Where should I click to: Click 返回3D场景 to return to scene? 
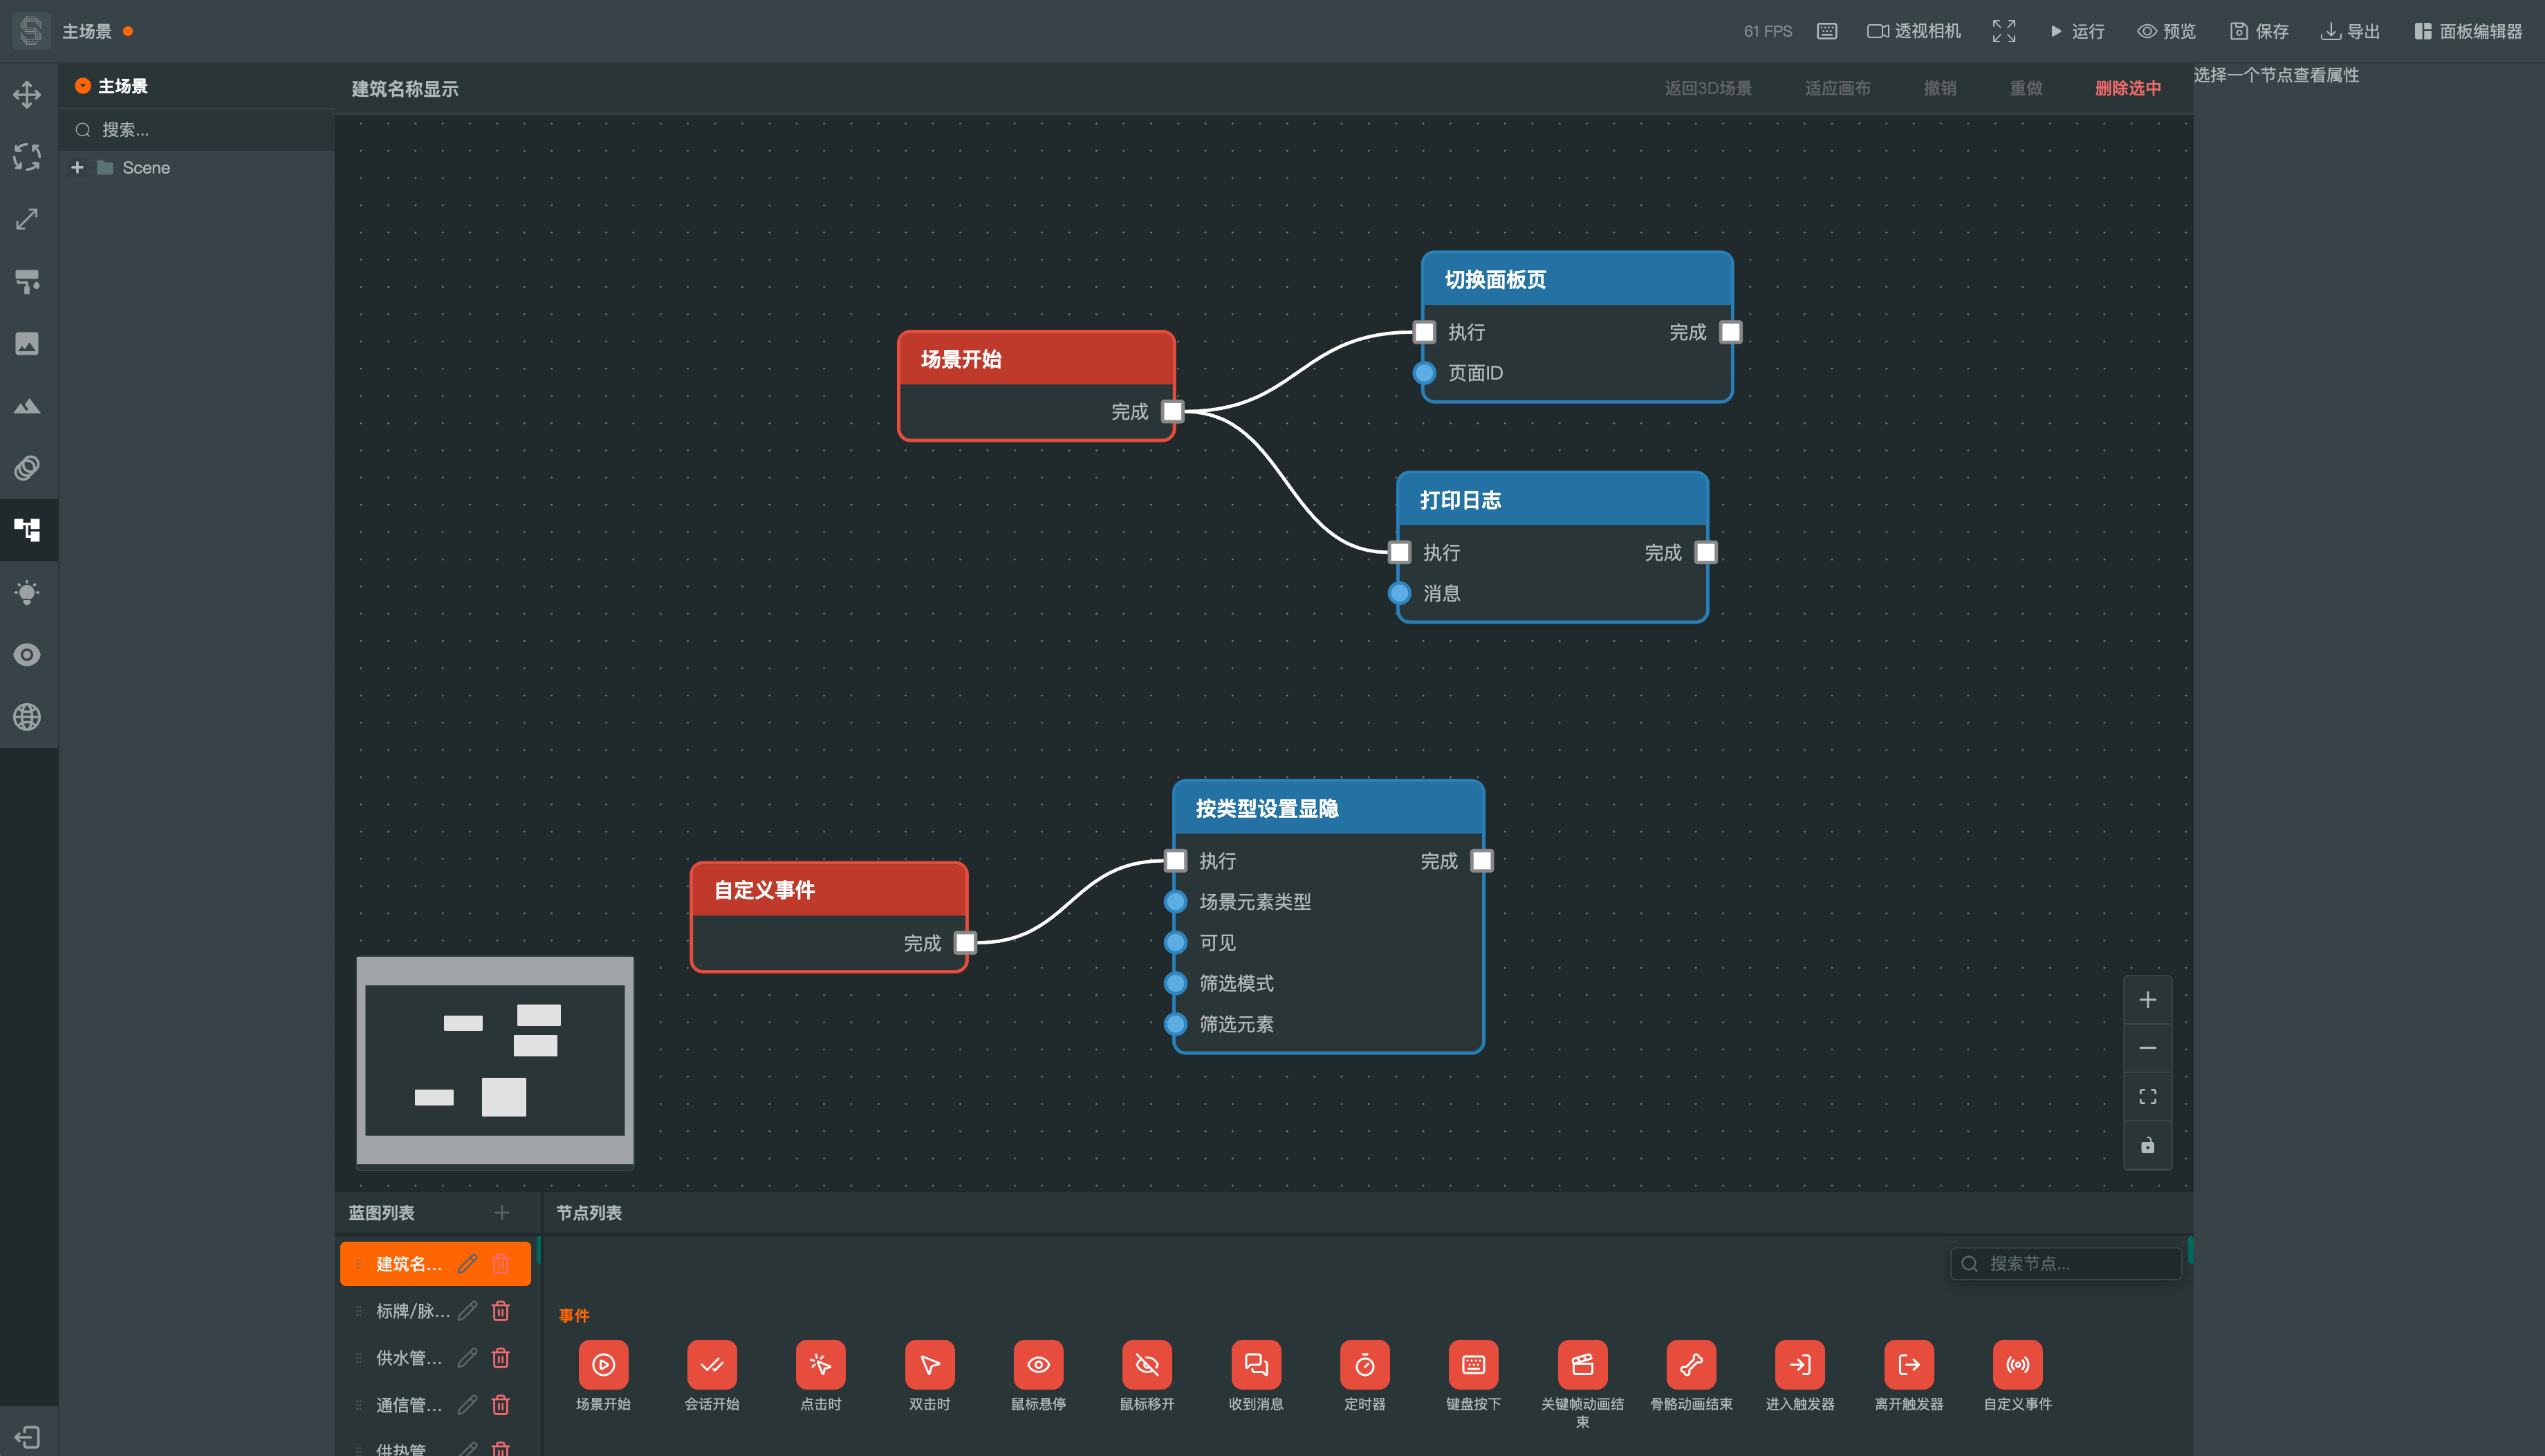[1707, 88]
